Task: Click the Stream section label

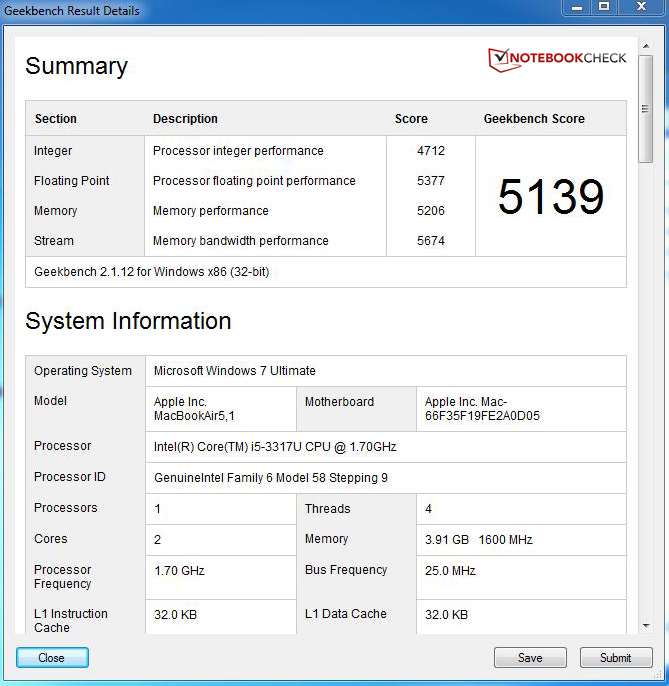Action: [54, 241]
